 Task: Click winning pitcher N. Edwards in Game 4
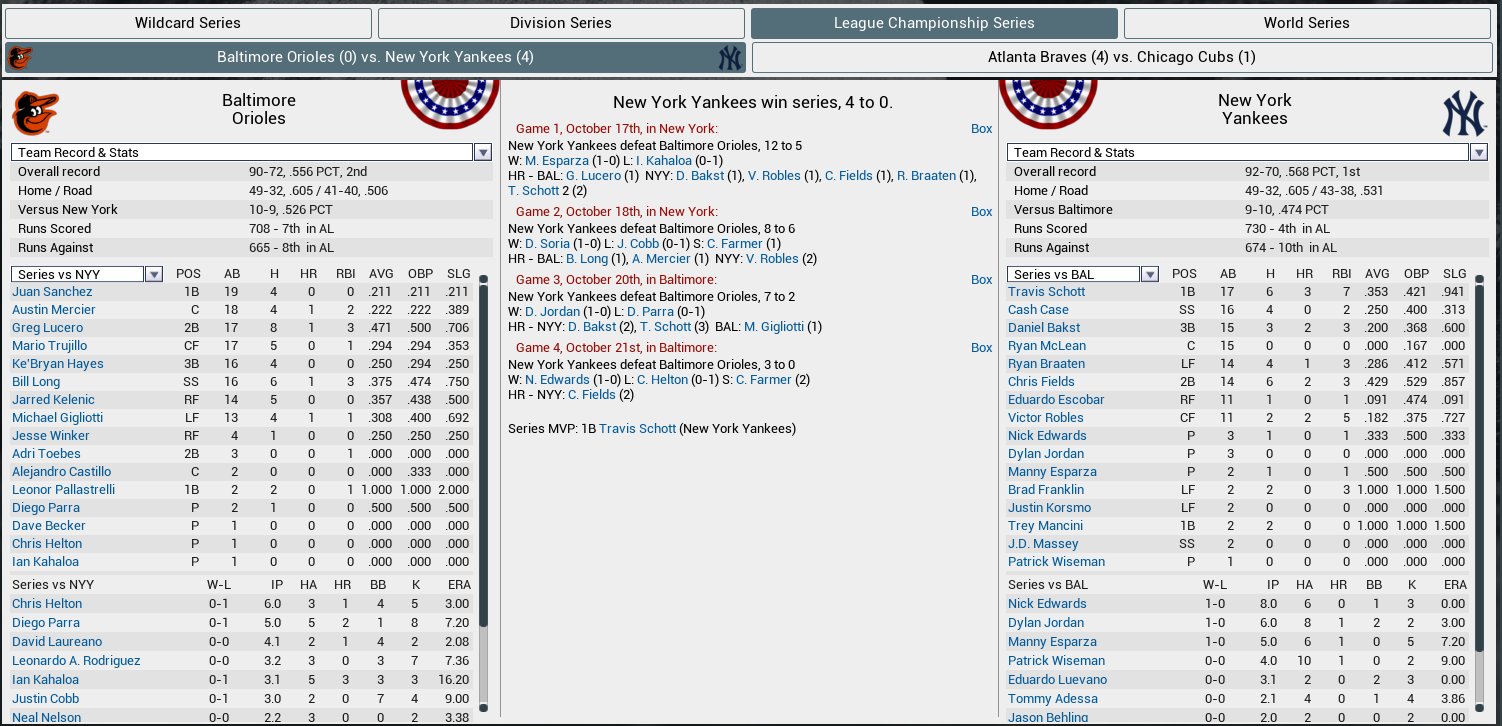coord(559,379)
